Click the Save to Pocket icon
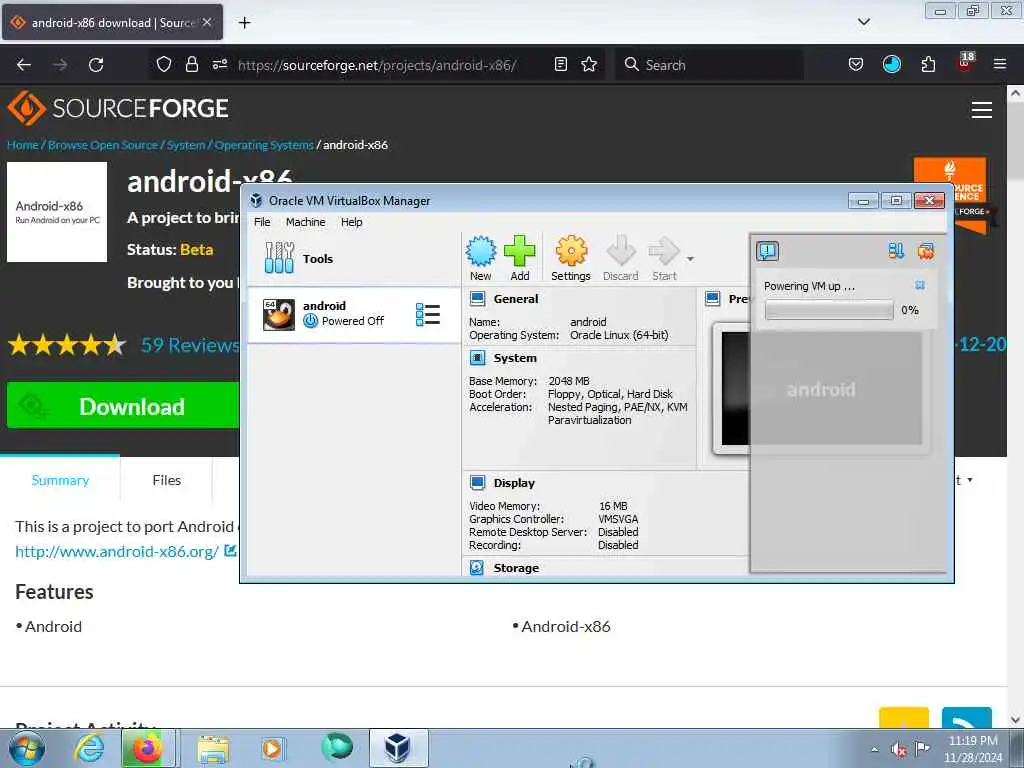Screen dimensions: 1024x768 (x=856, y=64)
